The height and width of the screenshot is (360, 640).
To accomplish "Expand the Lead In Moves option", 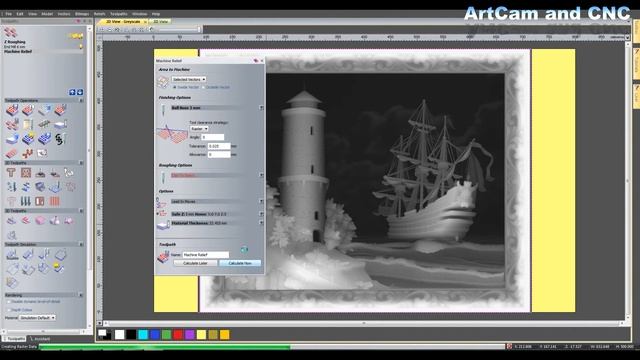I will (261, 202).
